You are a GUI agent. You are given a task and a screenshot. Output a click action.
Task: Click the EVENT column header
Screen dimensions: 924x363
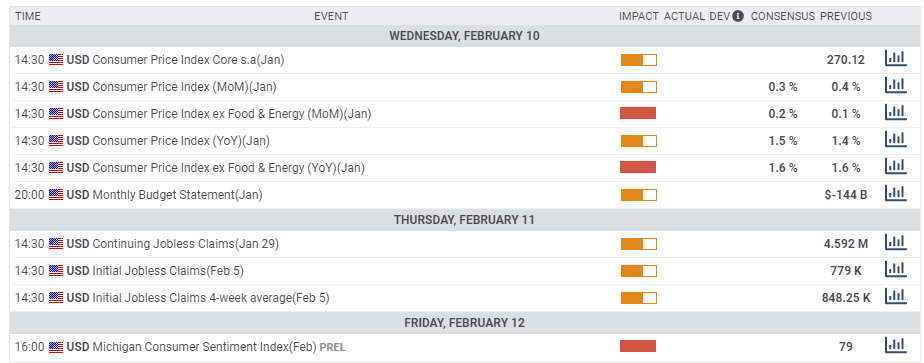coord(331,16)
